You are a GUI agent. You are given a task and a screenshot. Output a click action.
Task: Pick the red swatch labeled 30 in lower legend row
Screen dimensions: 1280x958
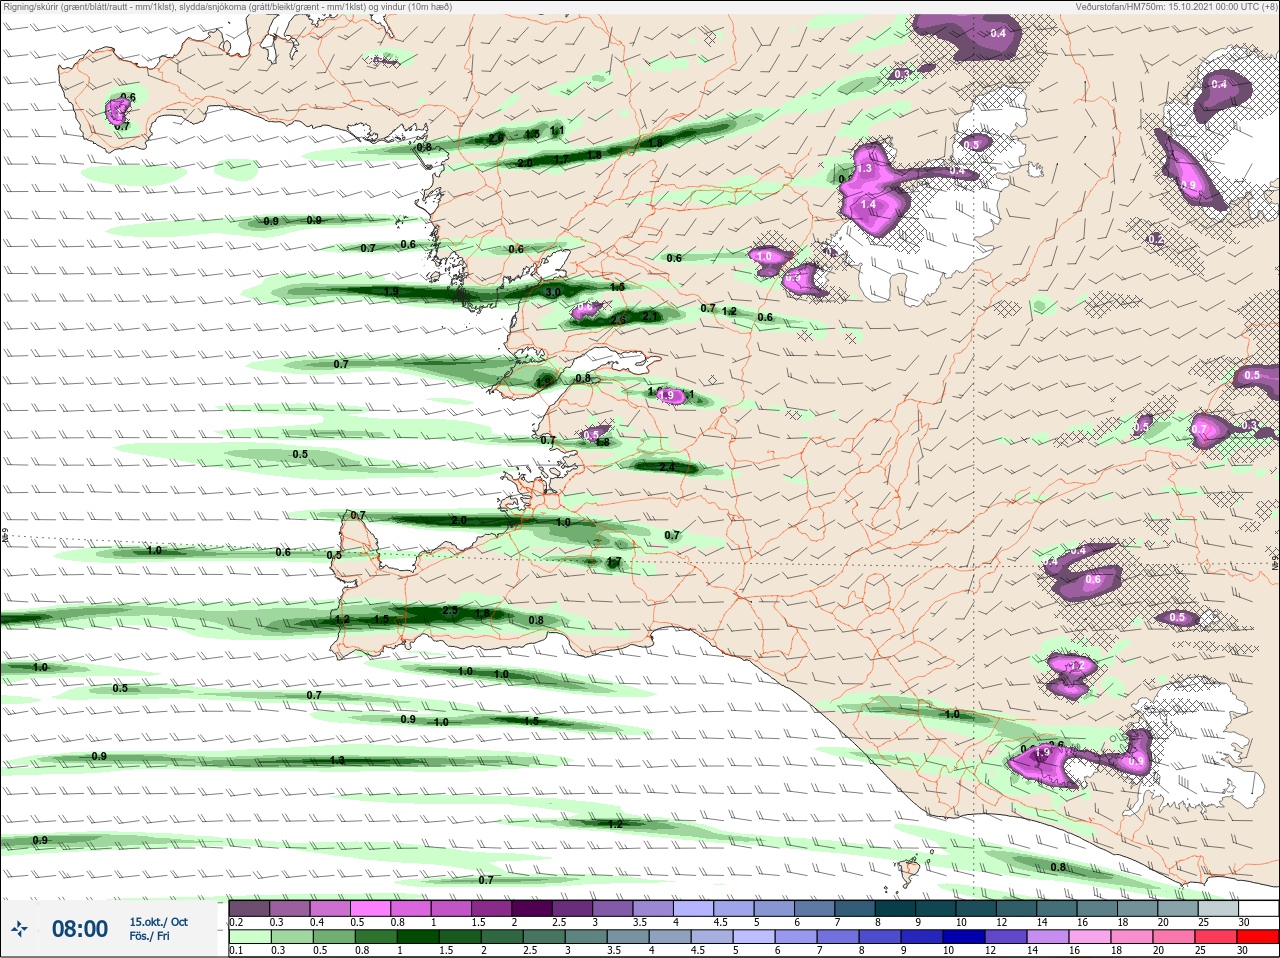click(x=1258, y=937)
